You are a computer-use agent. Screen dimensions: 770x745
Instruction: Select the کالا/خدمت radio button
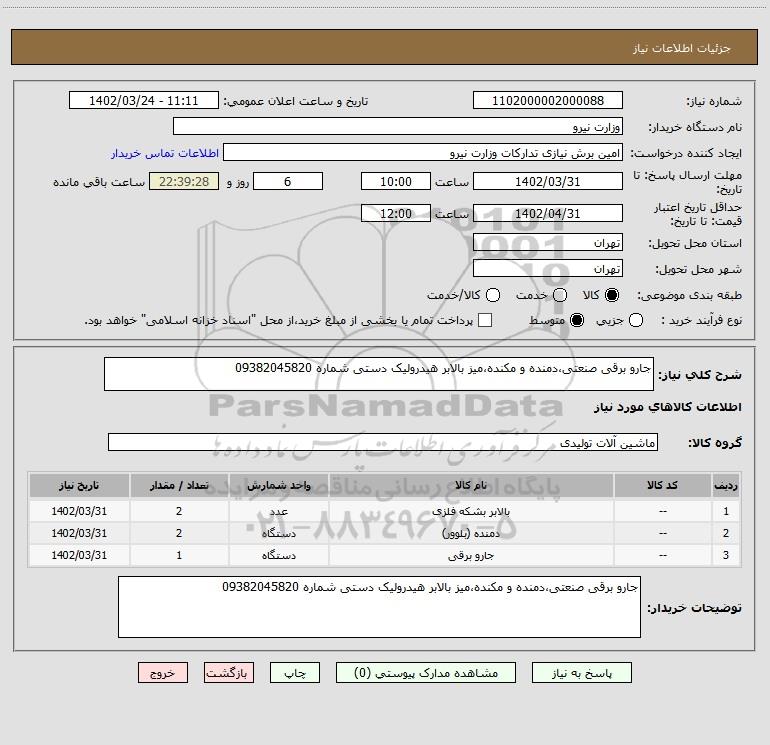pyautogui.click(x=493, y=295)
